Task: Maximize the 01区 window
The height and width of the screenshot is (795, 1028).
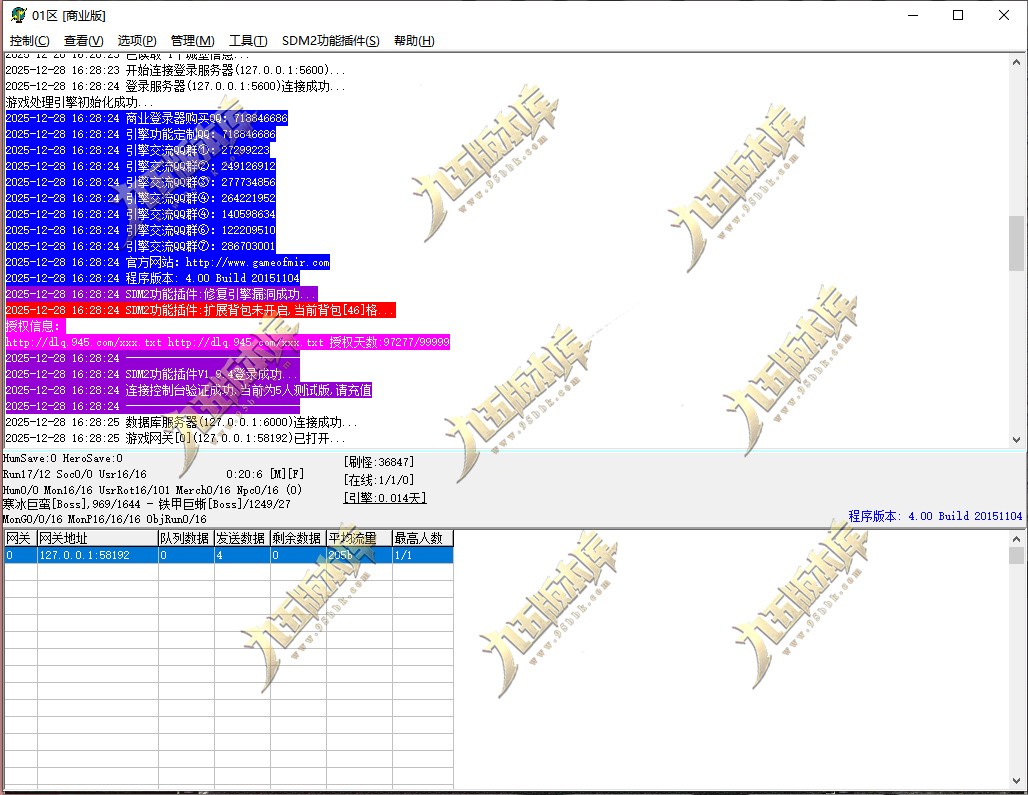Action: 958,15
